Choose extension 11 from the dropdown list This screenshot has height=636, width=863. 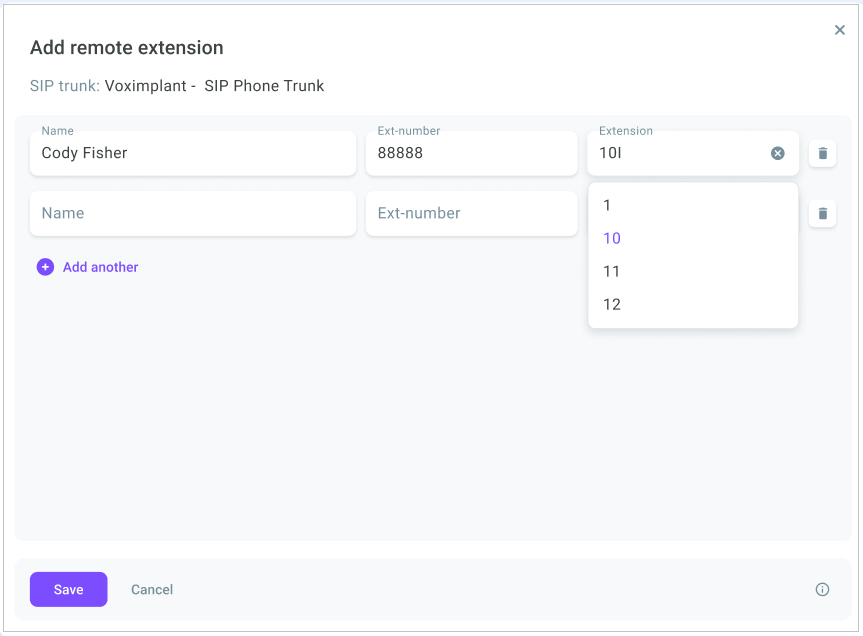pyautogui.click(x=693, y=271)
